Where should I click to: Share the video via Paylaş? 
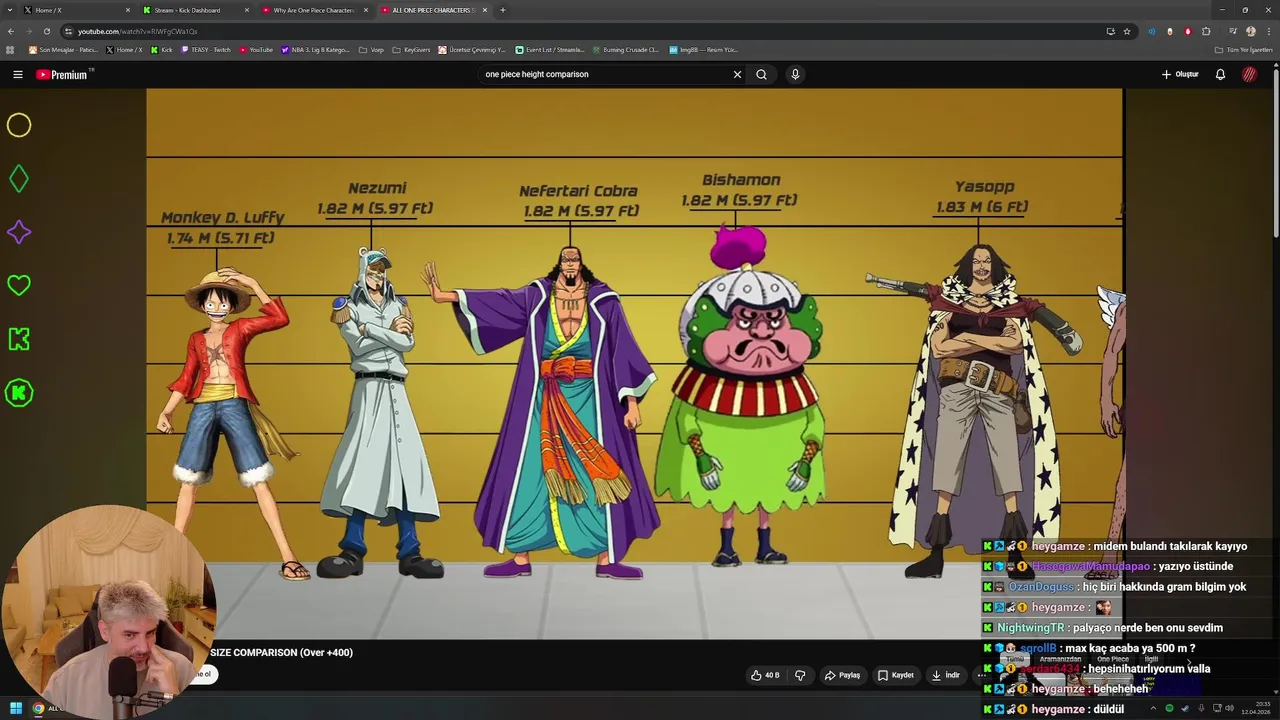[x=842, y=675]
